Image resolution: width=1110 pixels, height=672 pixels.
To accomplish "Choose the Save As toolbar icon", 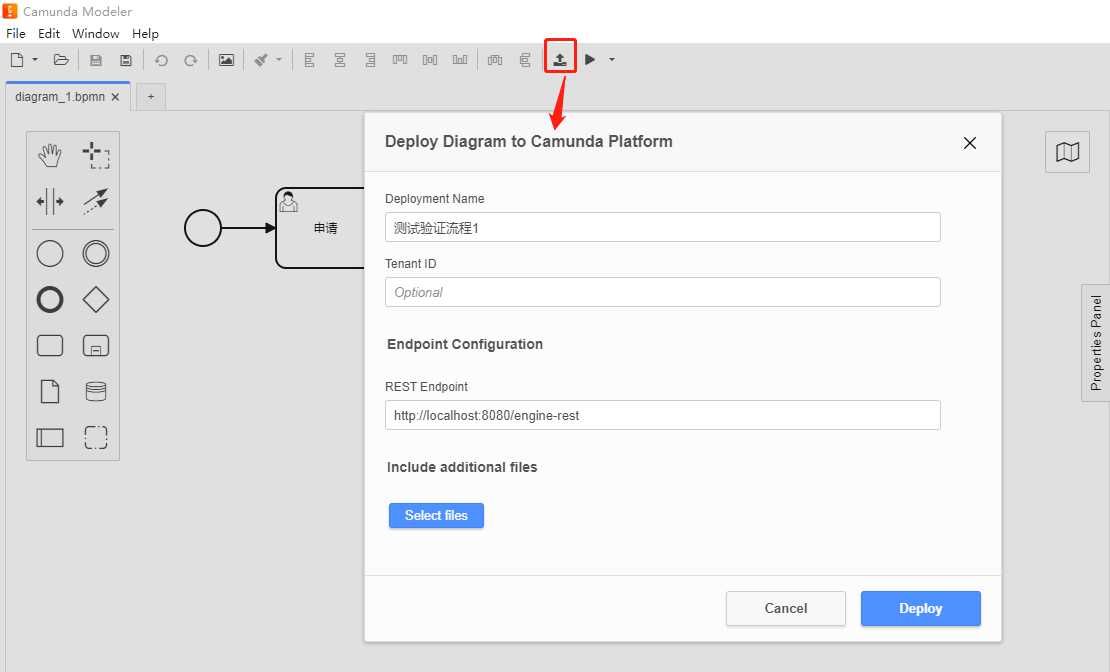I will [126, 60].
